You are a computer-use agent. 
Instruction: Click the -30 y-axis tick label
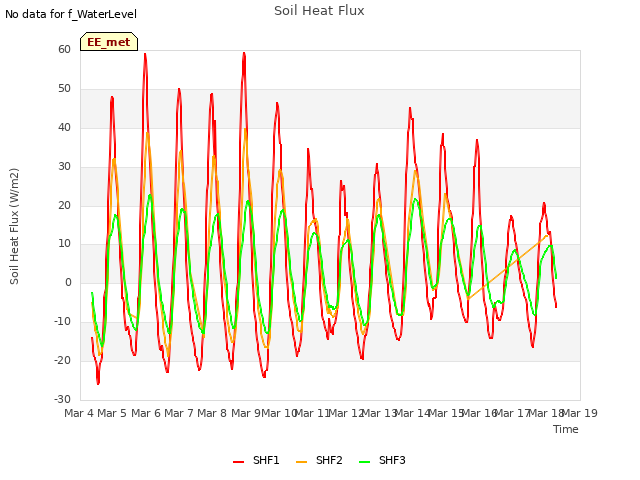[x=63, y=399]
